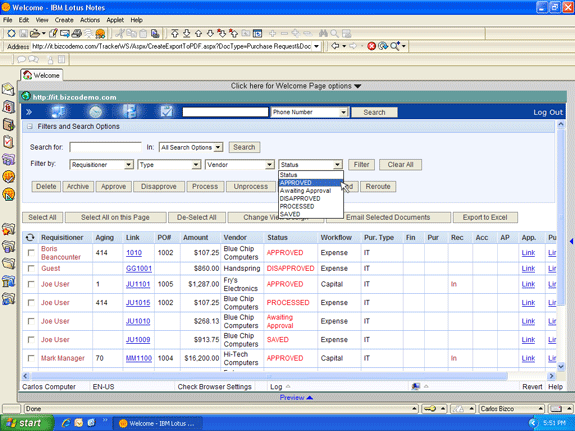Tick the checkbox for Mark Manager row
The width and height of the screenshot is (575, 431).
pos(31,358)
